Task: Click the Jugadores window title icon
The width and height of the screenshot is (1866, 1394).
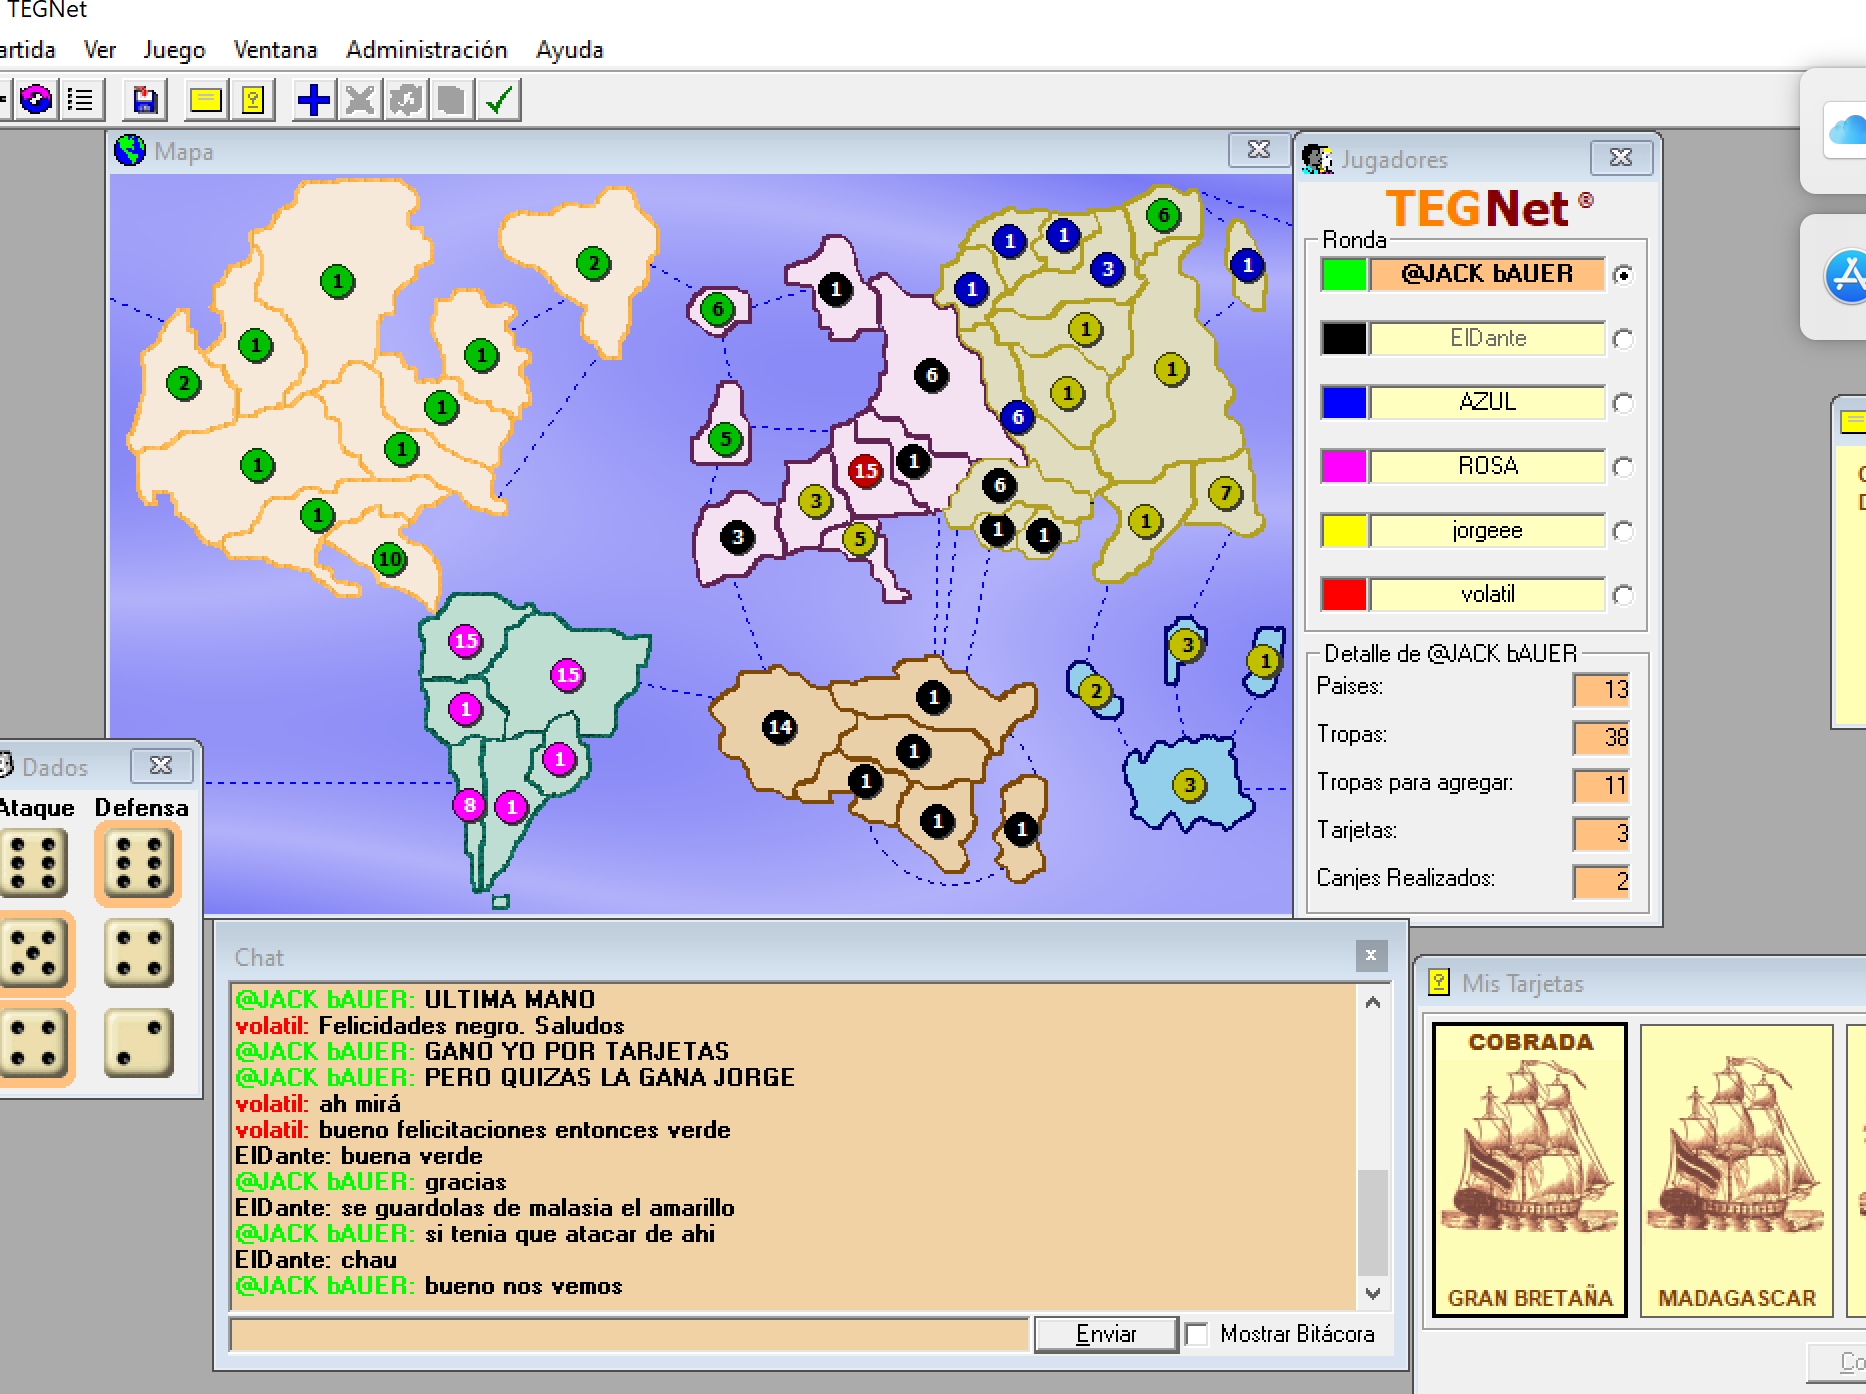Action: [x=1317, y=159]
